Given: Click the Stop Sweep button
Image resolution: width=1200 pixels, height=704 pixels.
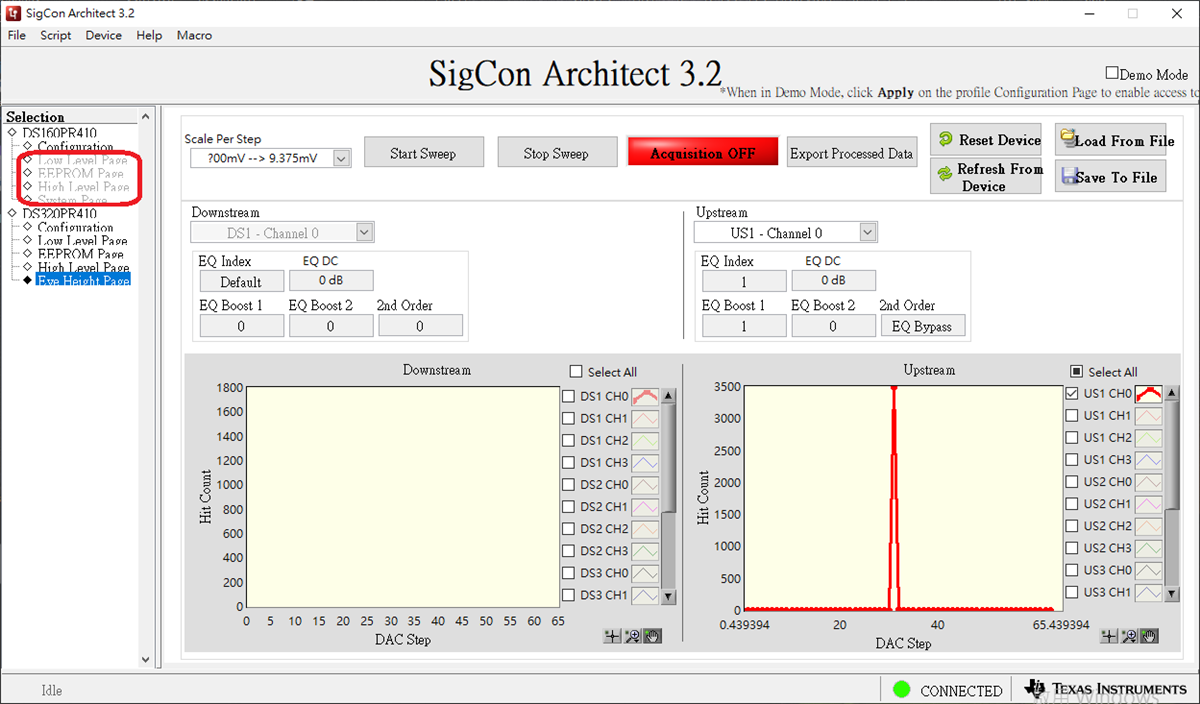Looking at the screenshot, I should 556,153.
